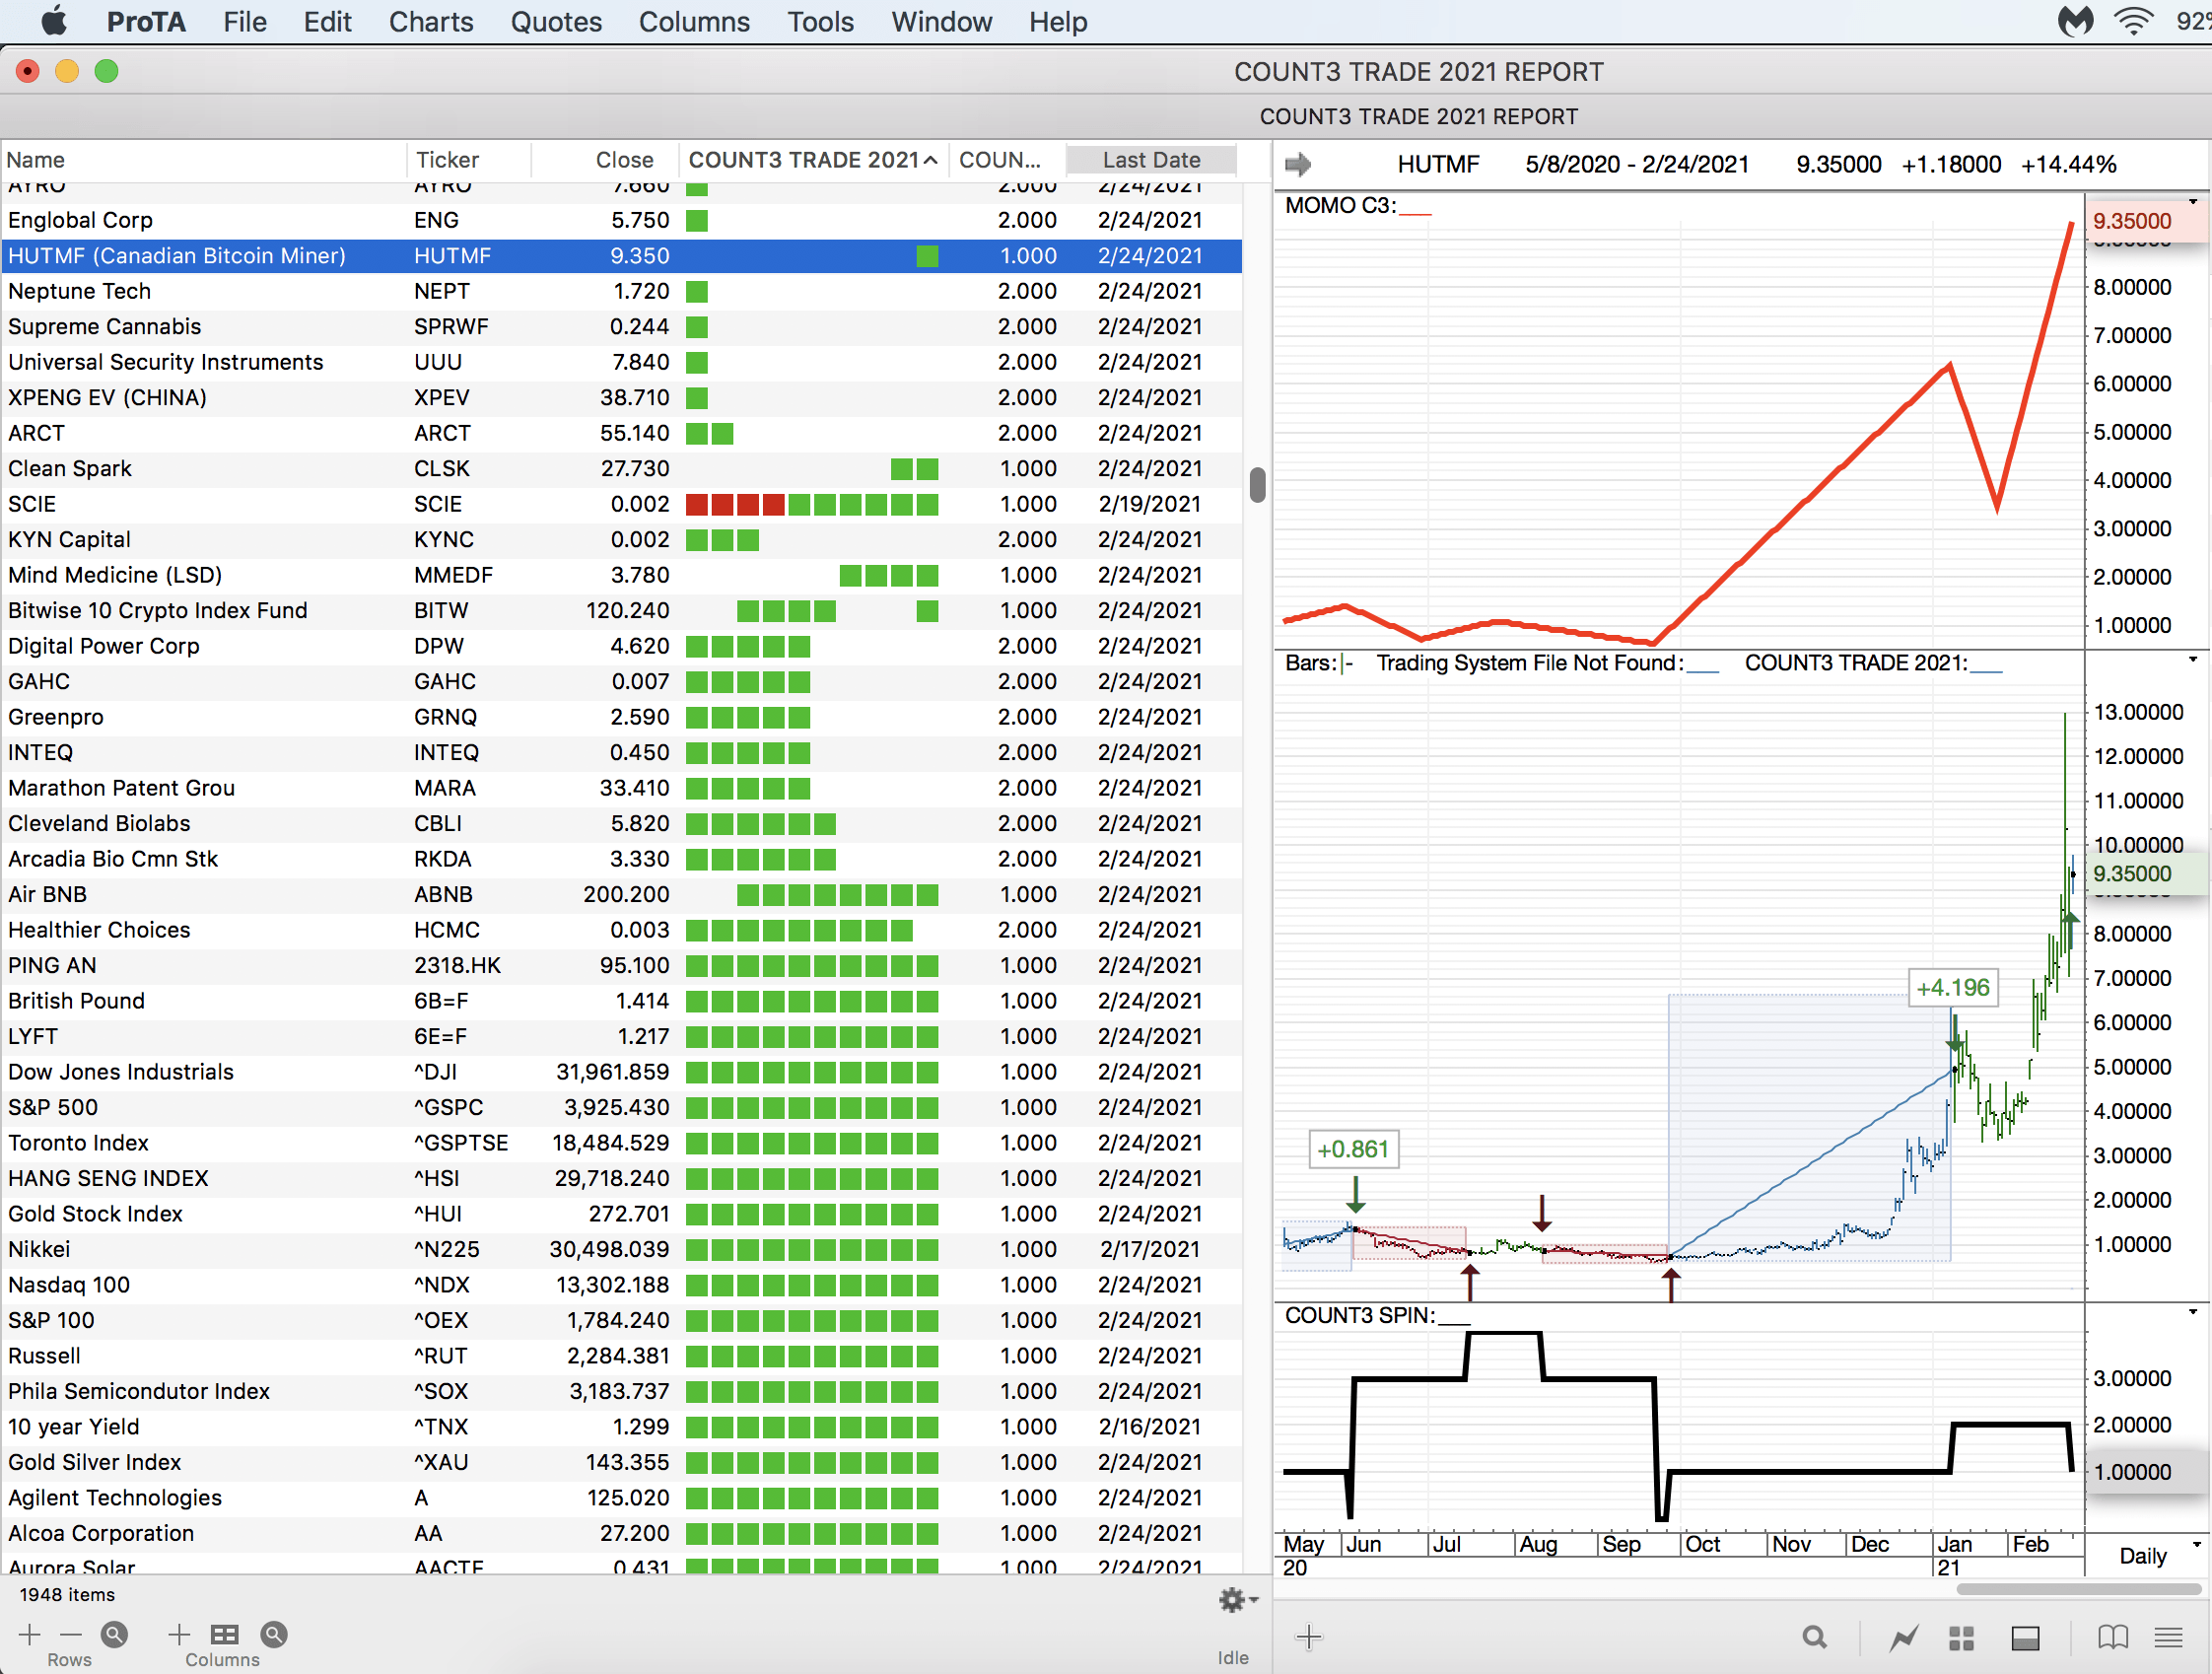Screen dimensions: 2212x1674
Task: Remove a row with the Rows minus icon
Action: [70, 1634]
